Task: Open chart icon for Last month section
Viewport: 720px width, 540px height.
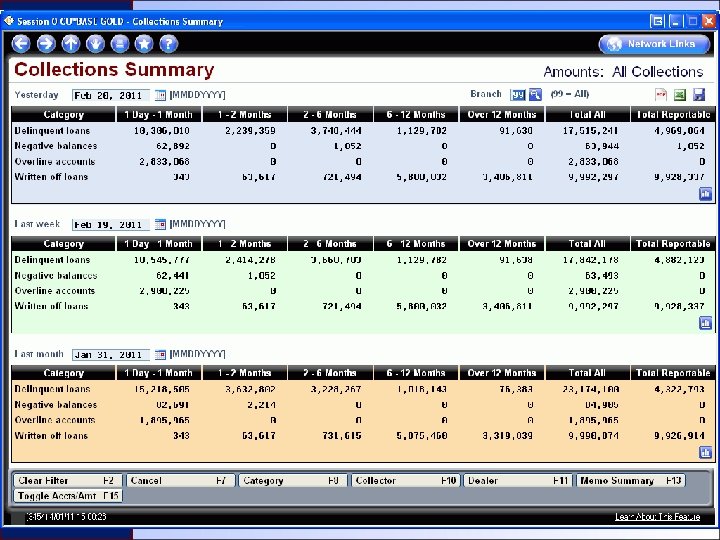Action: (x=705, y=452)
